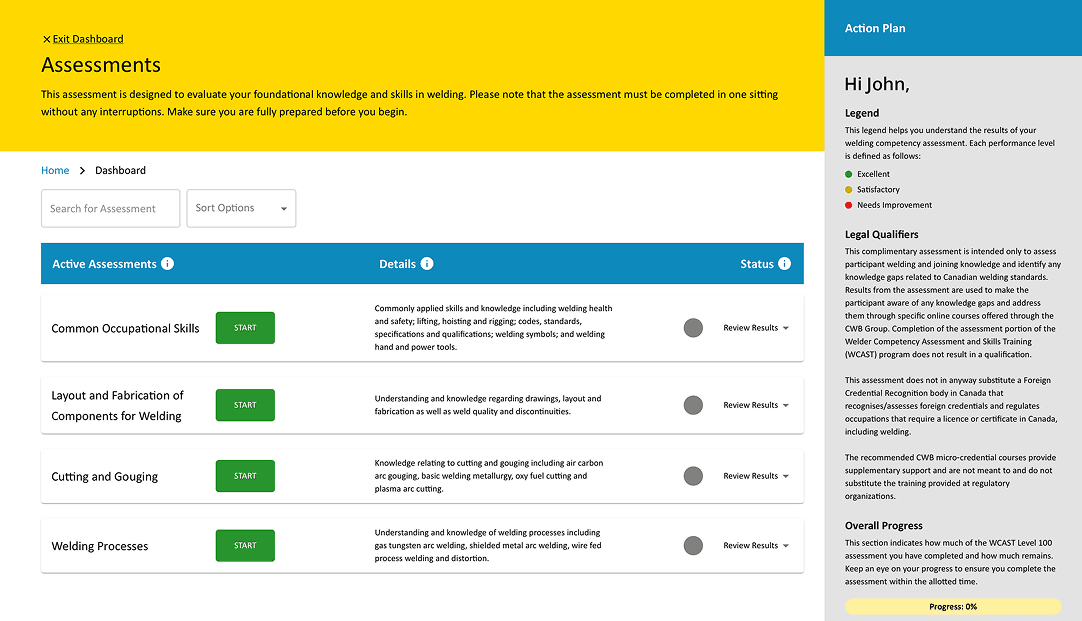Click the Status column info icon
Screen dimensions: 1082x621
click(x=784, y=264)
